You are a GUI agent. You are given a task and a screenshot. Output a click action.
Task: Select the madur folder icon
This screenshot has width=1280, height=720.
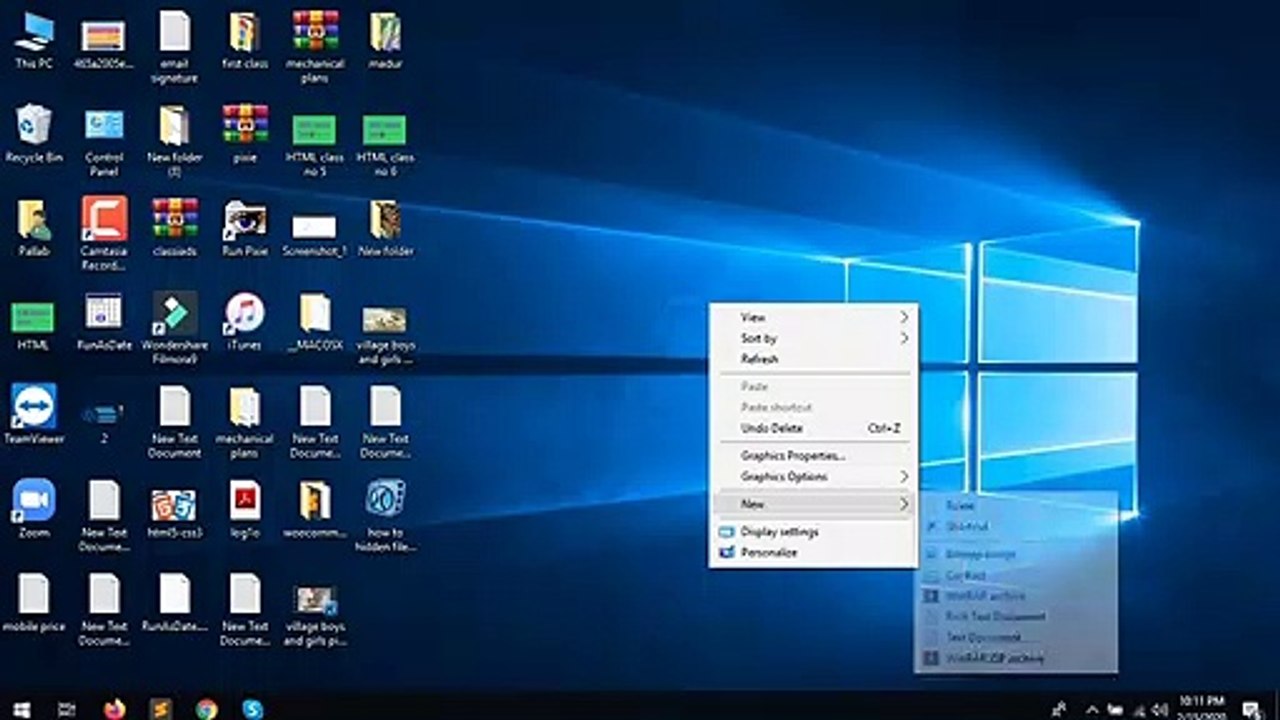click(x=385, y=41)
